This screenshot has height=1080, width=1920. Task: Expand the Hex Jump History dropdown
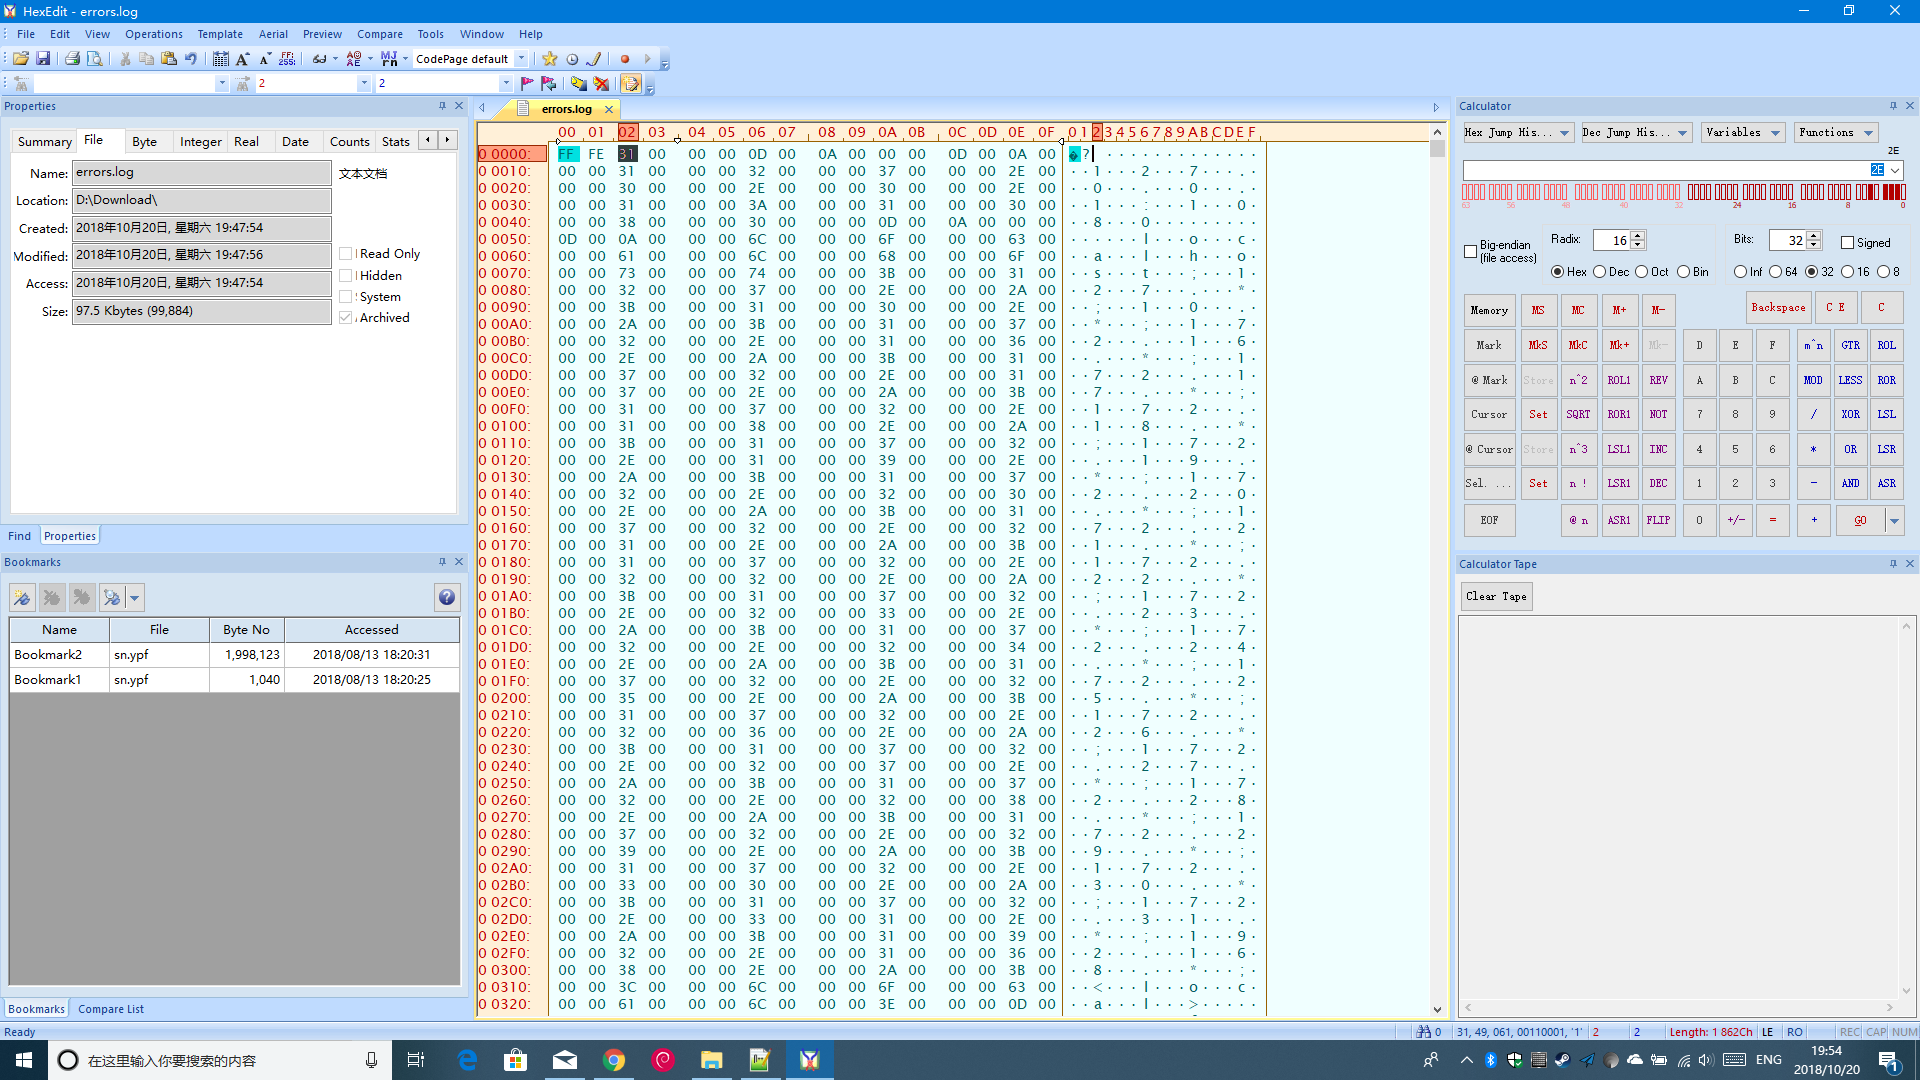coord(1564,132)
